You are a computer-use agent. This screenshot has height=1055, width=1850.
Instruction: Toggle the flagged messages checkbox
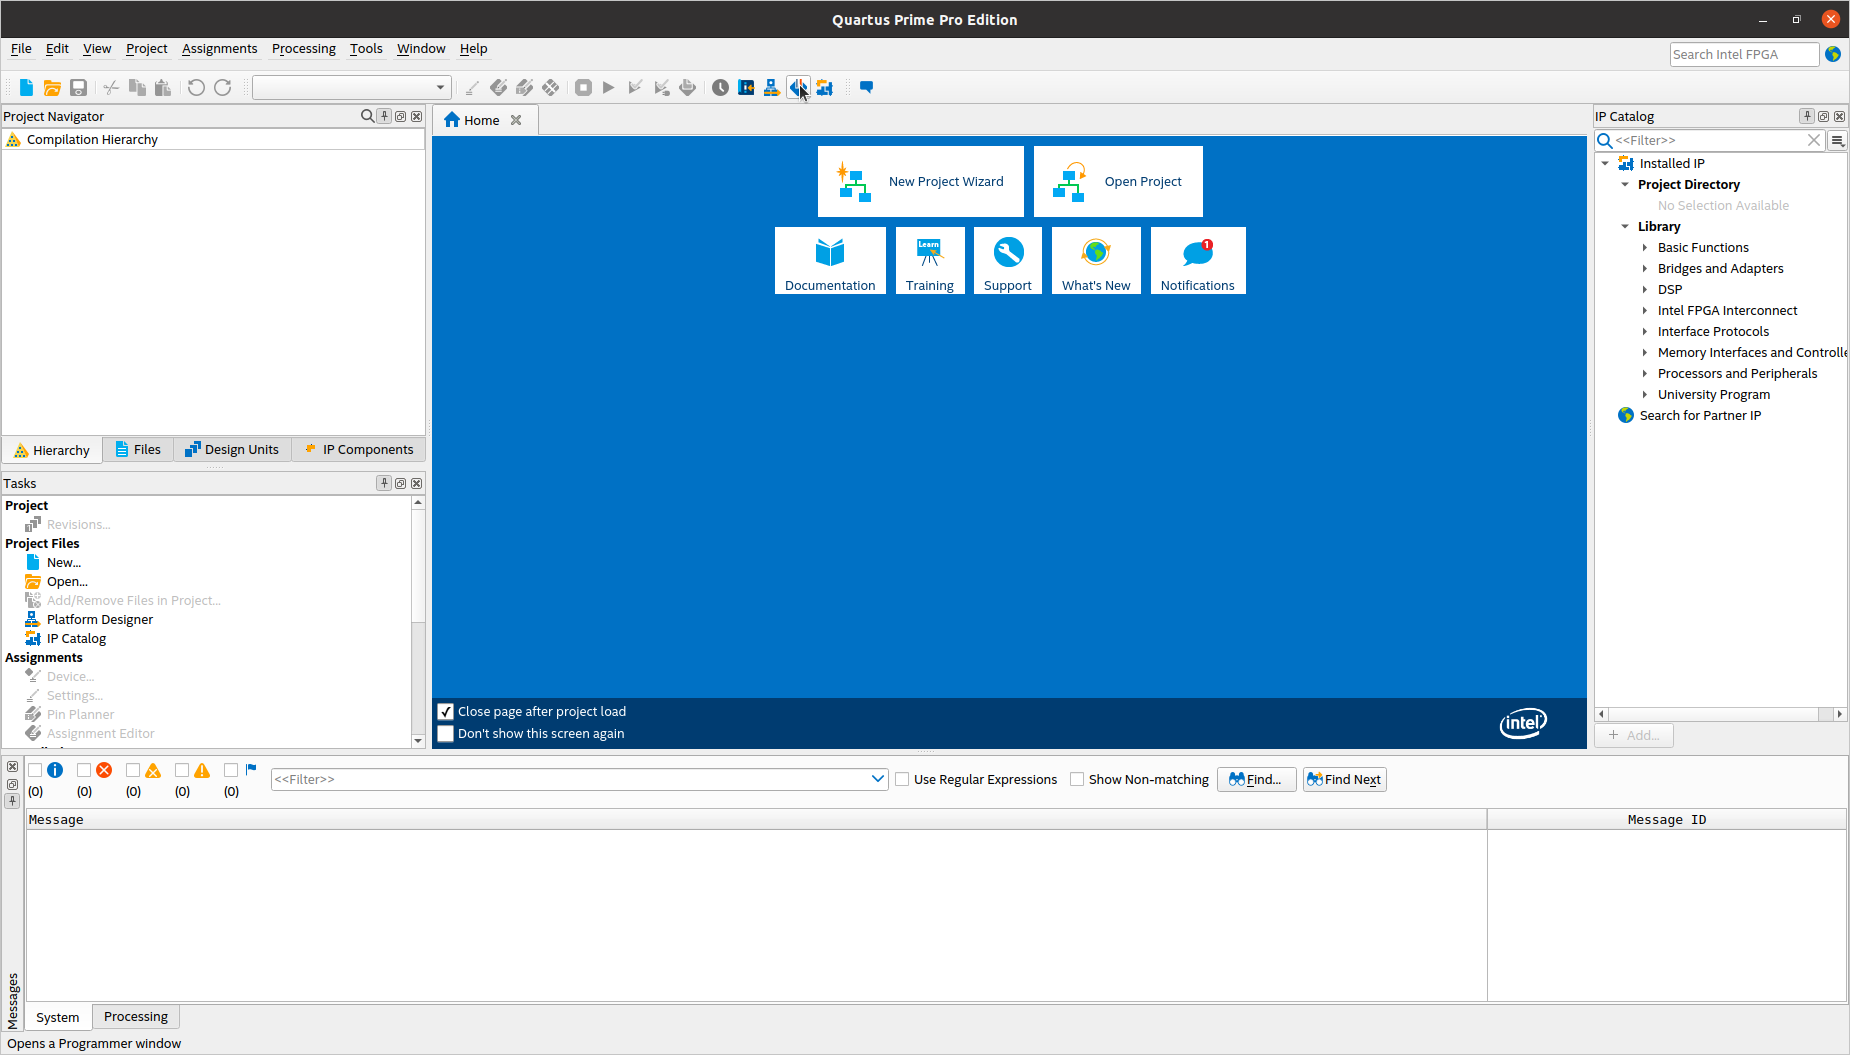point(231,770)
